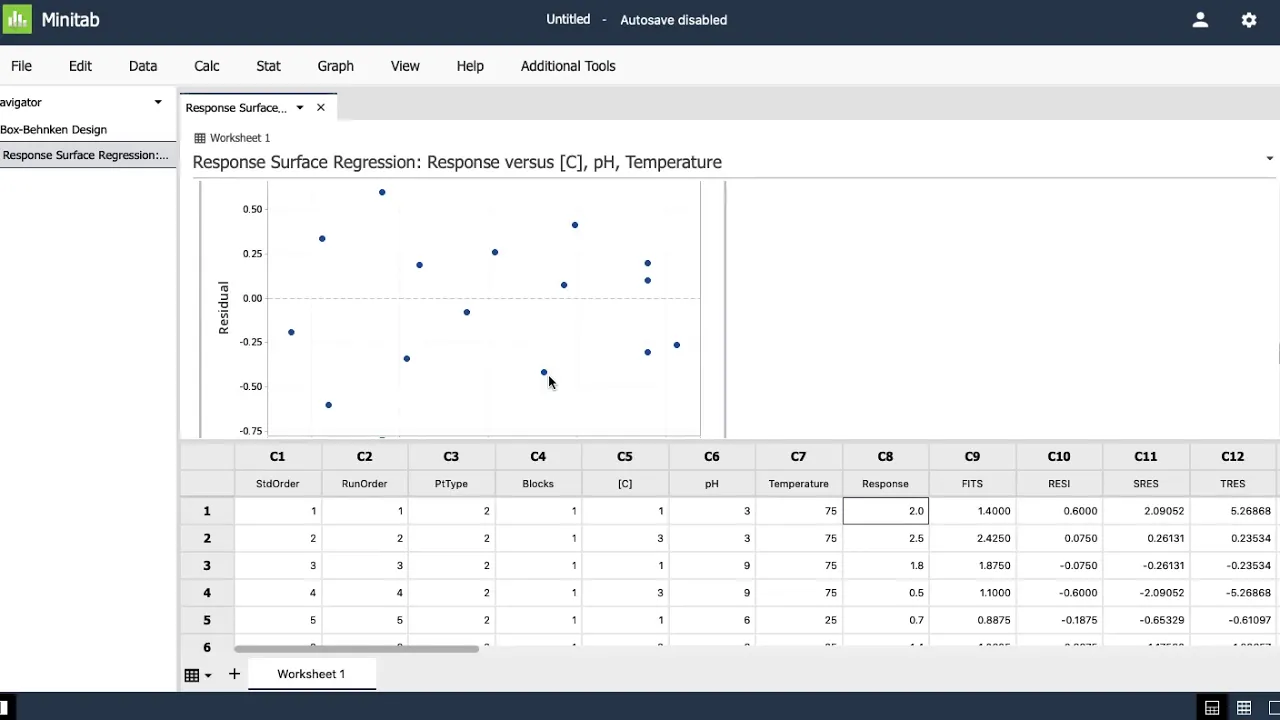This screenshot has height=720, width=1280.
Task: Add a new worksheet with plus icon
Action: click(234, 674)
